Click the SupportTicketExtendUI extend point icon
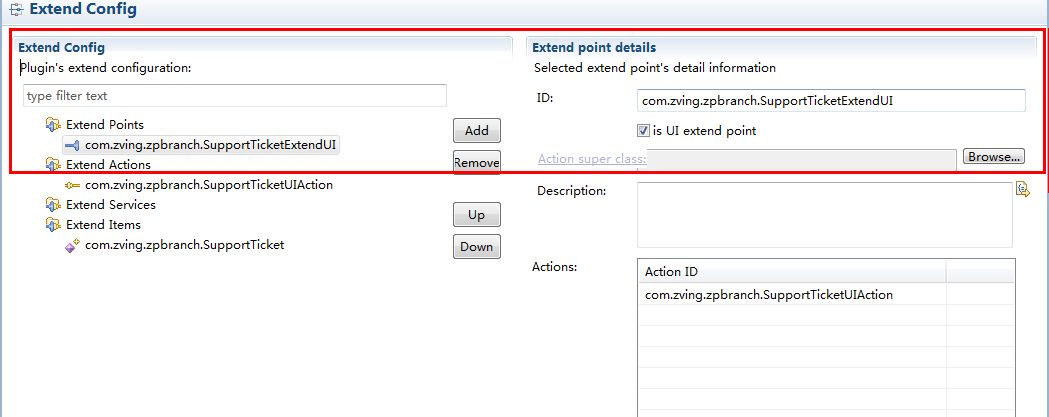The image size is (1049, 417). (x=72, y=145)
